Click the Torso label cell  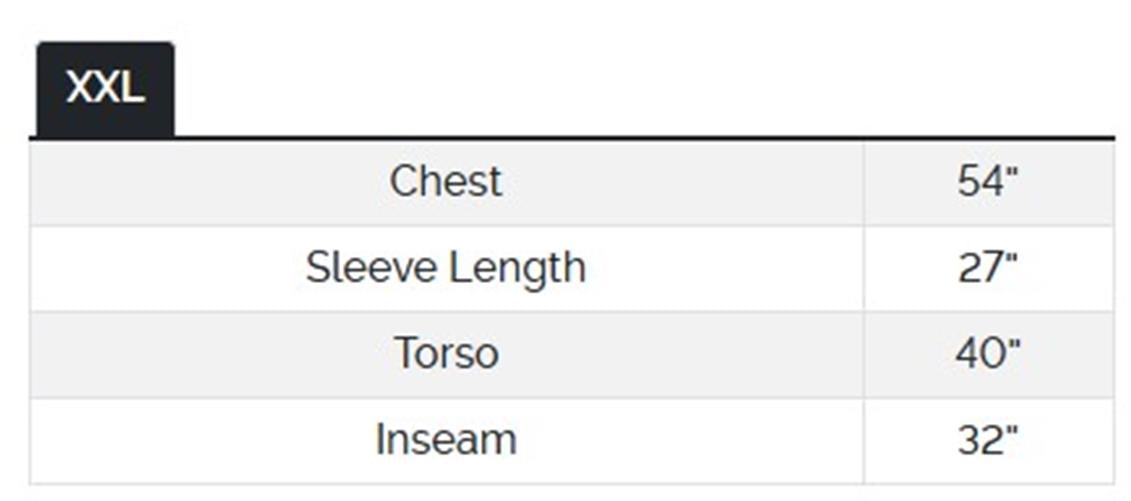point(446,354)
